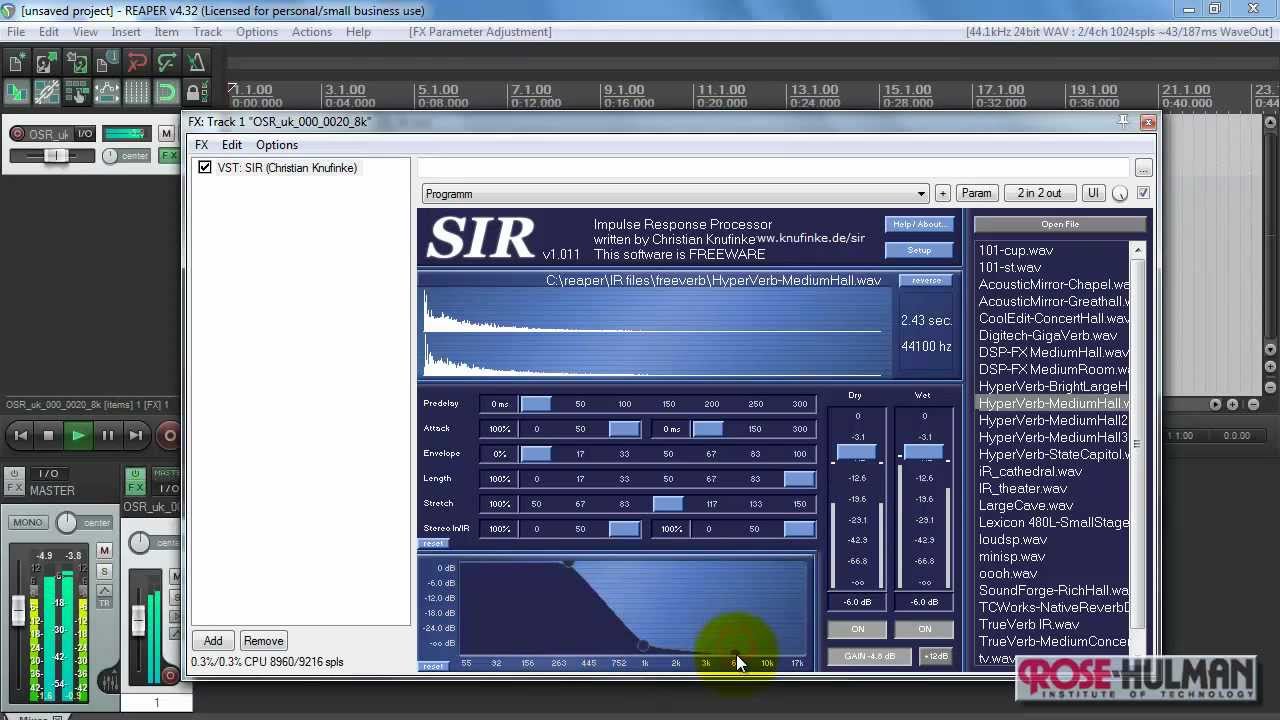Click transport Go to end button
1280x720 pixels.
(x=136, y=435)
